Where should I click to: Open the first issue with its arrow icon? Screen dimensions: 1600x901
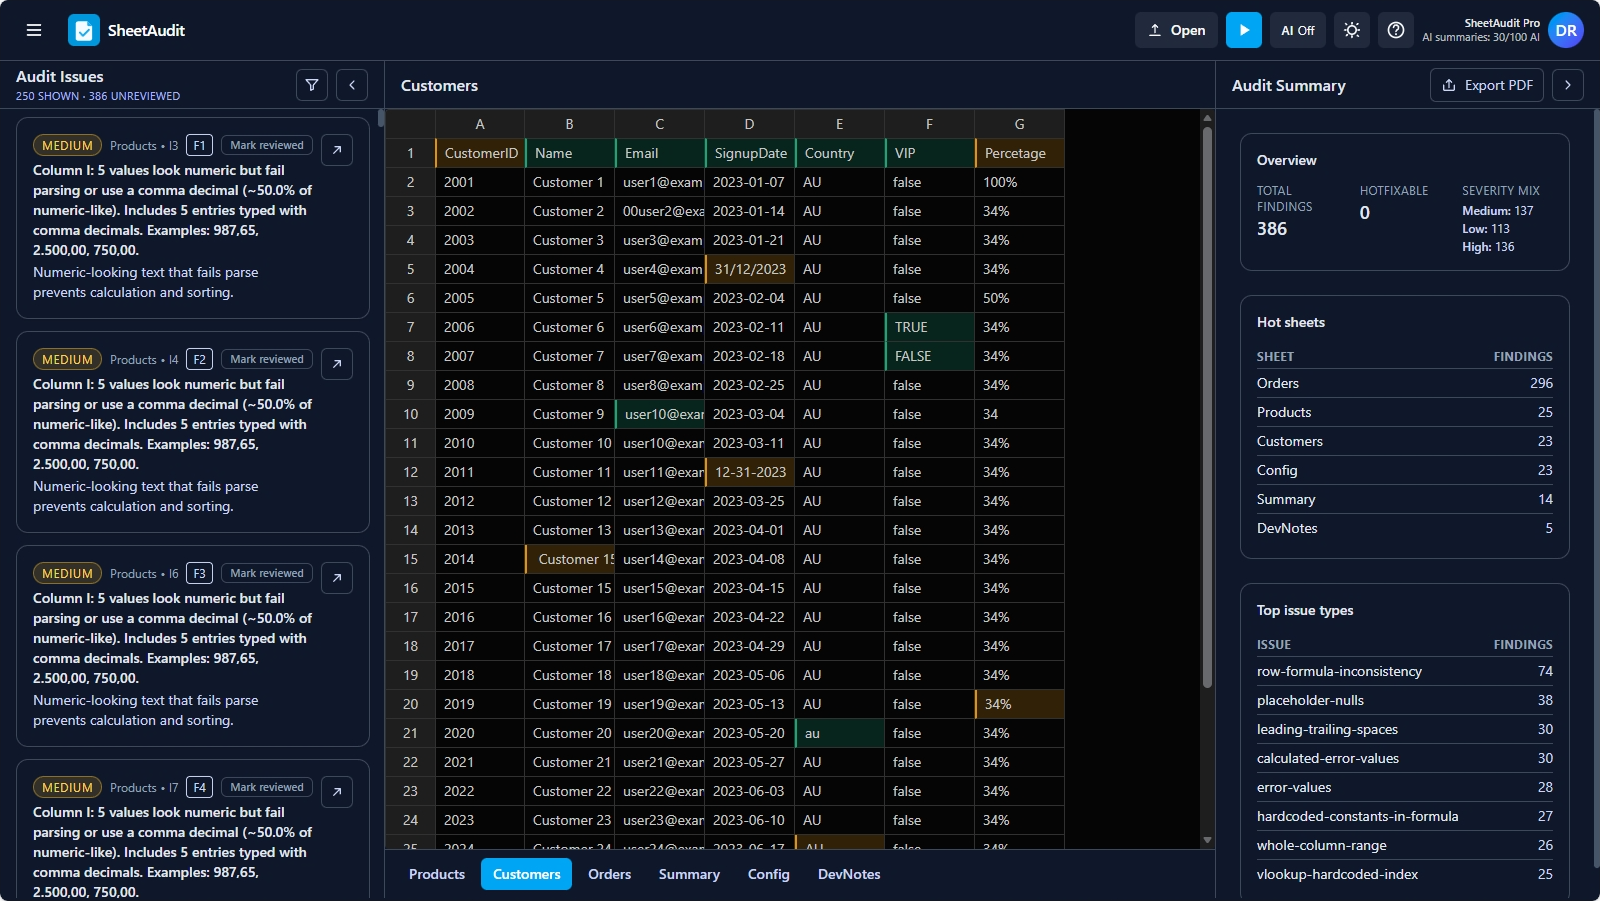(336, 149)
